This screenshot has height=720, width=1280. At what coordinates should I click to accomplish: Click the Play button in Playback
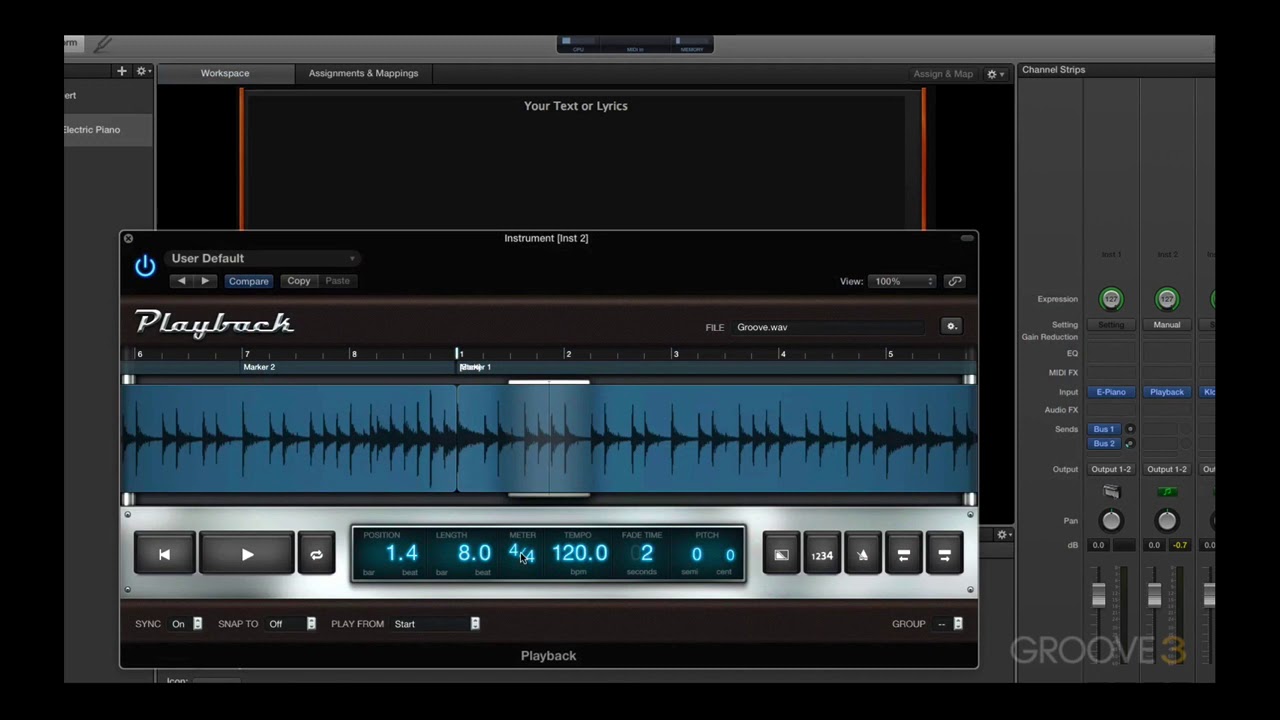pos(247,554)
